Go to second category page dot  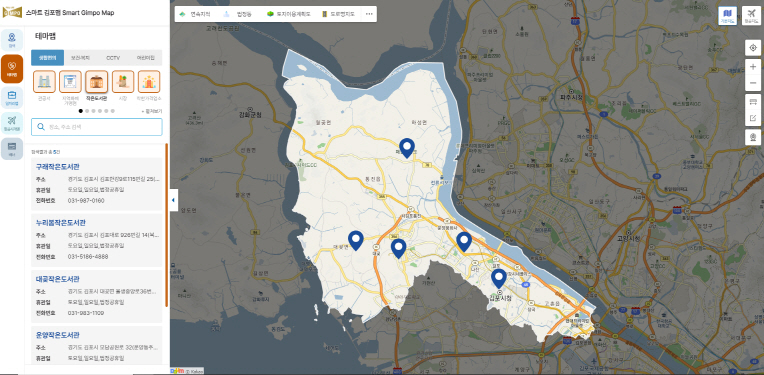pos(87,111)
